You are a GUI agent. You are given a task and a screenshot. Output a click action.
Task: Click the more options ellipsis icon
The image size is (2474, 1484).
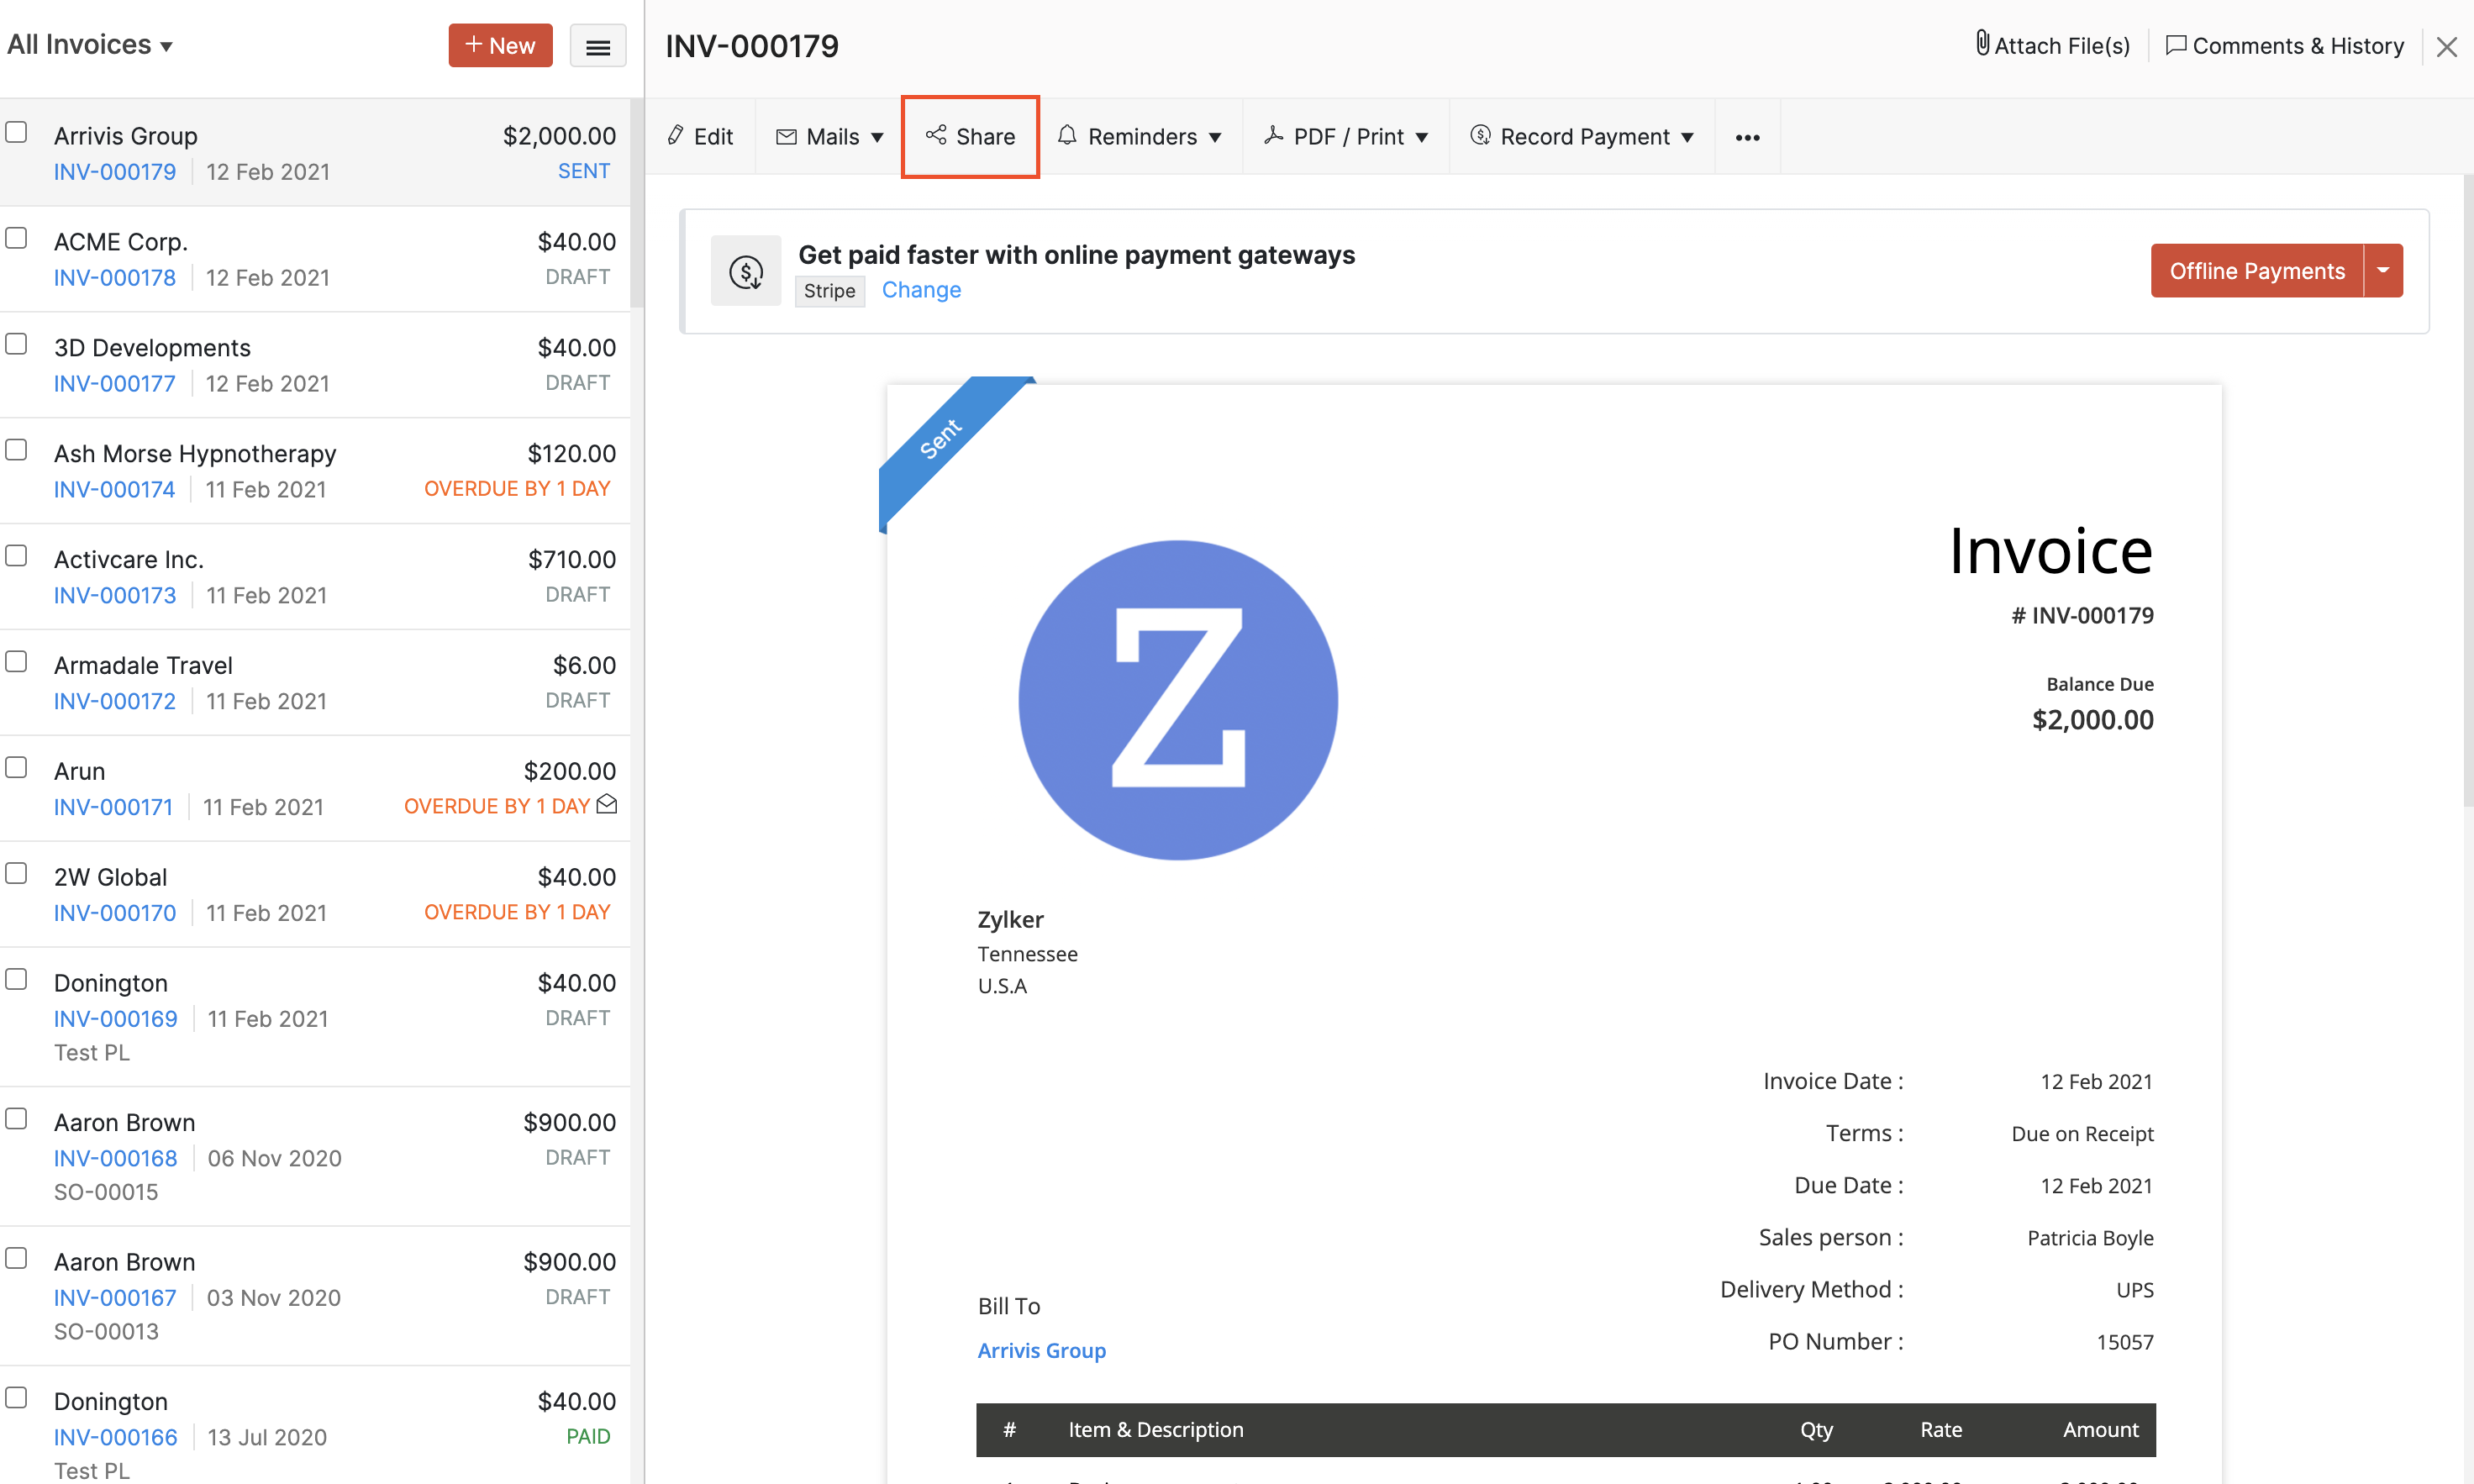(1747, 137)
